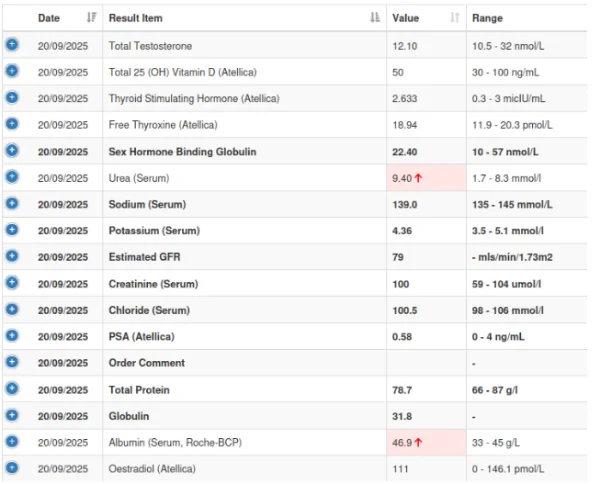Select the Order Comment result text
The height and width of the screenshot is (484, 600).
pyautogui.click(x=146, y=362)
